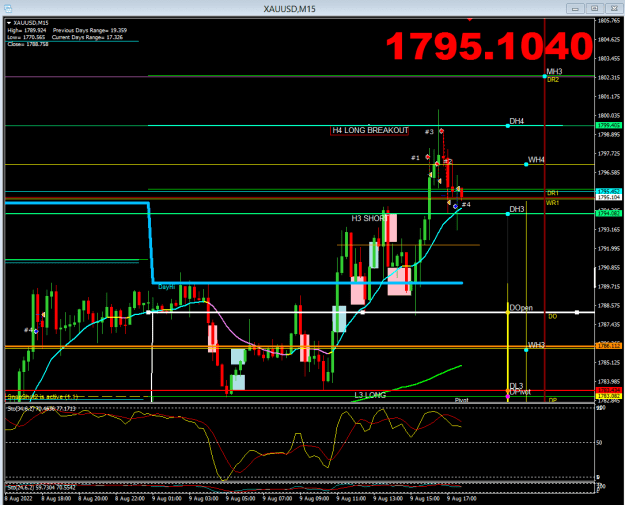Click the red diamond marker at #3
This screenshot has height=505, width=625.
click(441, 131)
